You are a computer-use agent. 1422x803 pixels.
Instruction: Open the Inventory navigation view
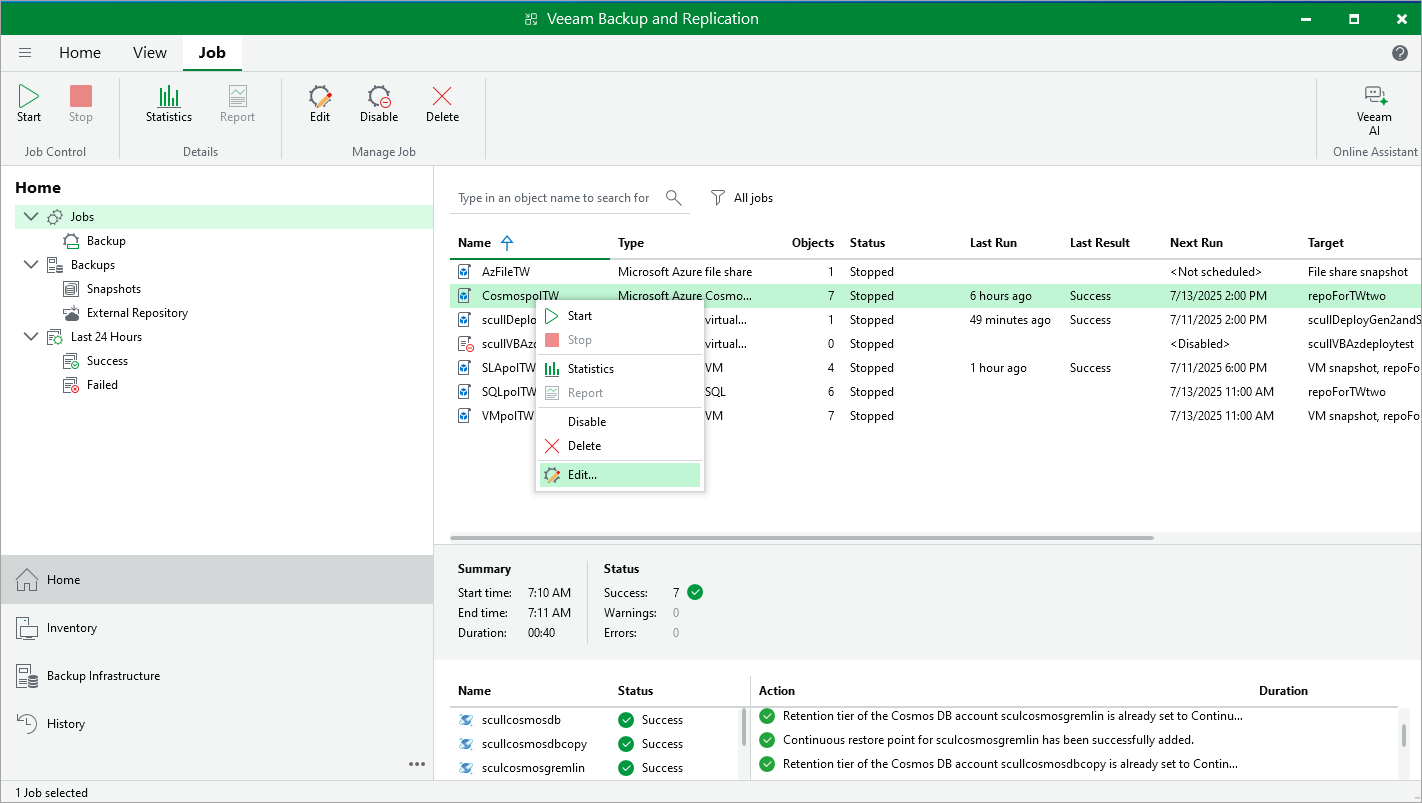pyautogui.click(x=217, y=627)
